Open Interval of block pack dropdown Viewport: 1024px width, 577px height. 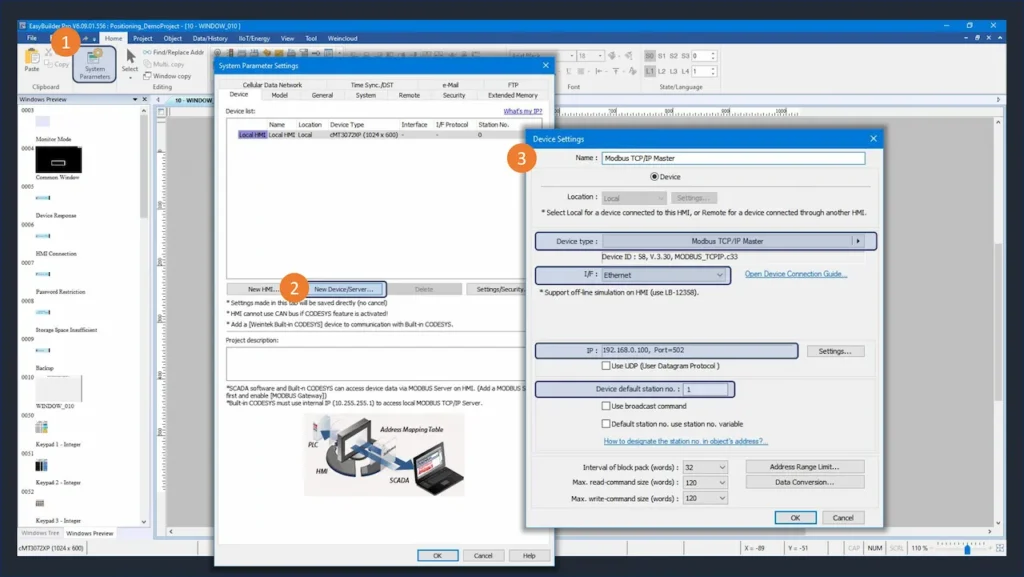point(721,467)
